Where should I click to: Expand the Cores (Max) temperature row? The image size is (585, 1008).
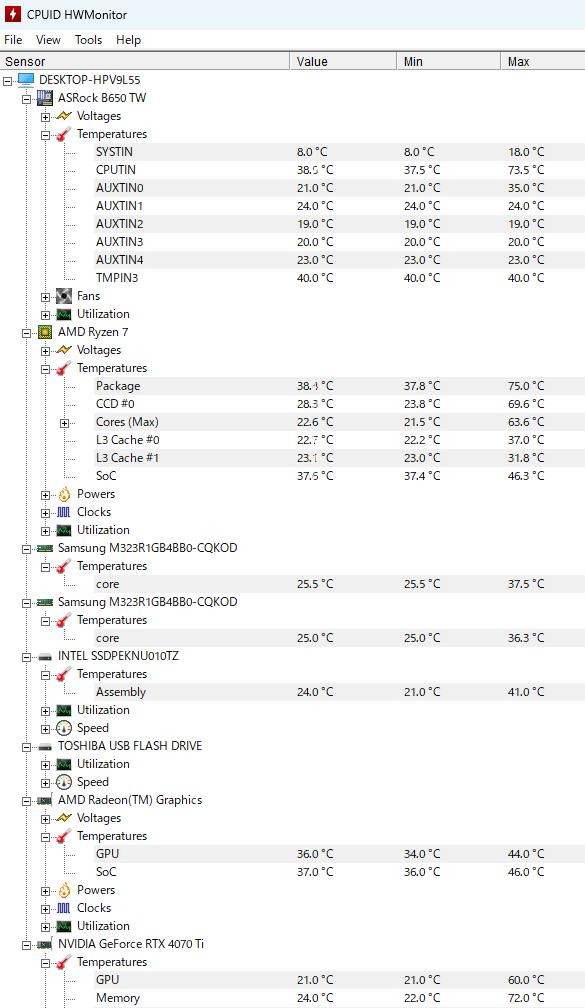tap(64, 423)
